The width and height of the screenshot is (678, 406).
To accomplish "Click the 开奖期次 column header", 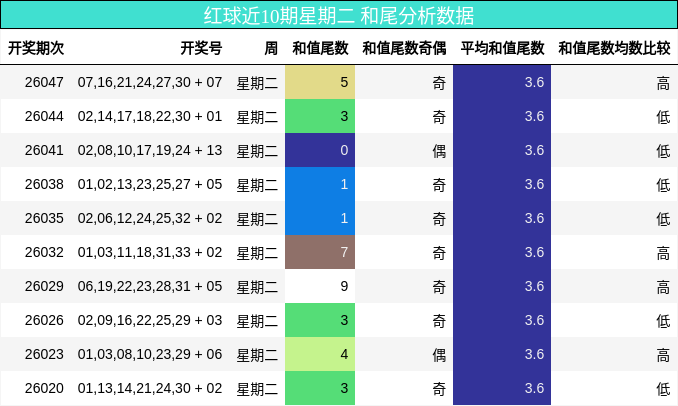I will 36,48.
